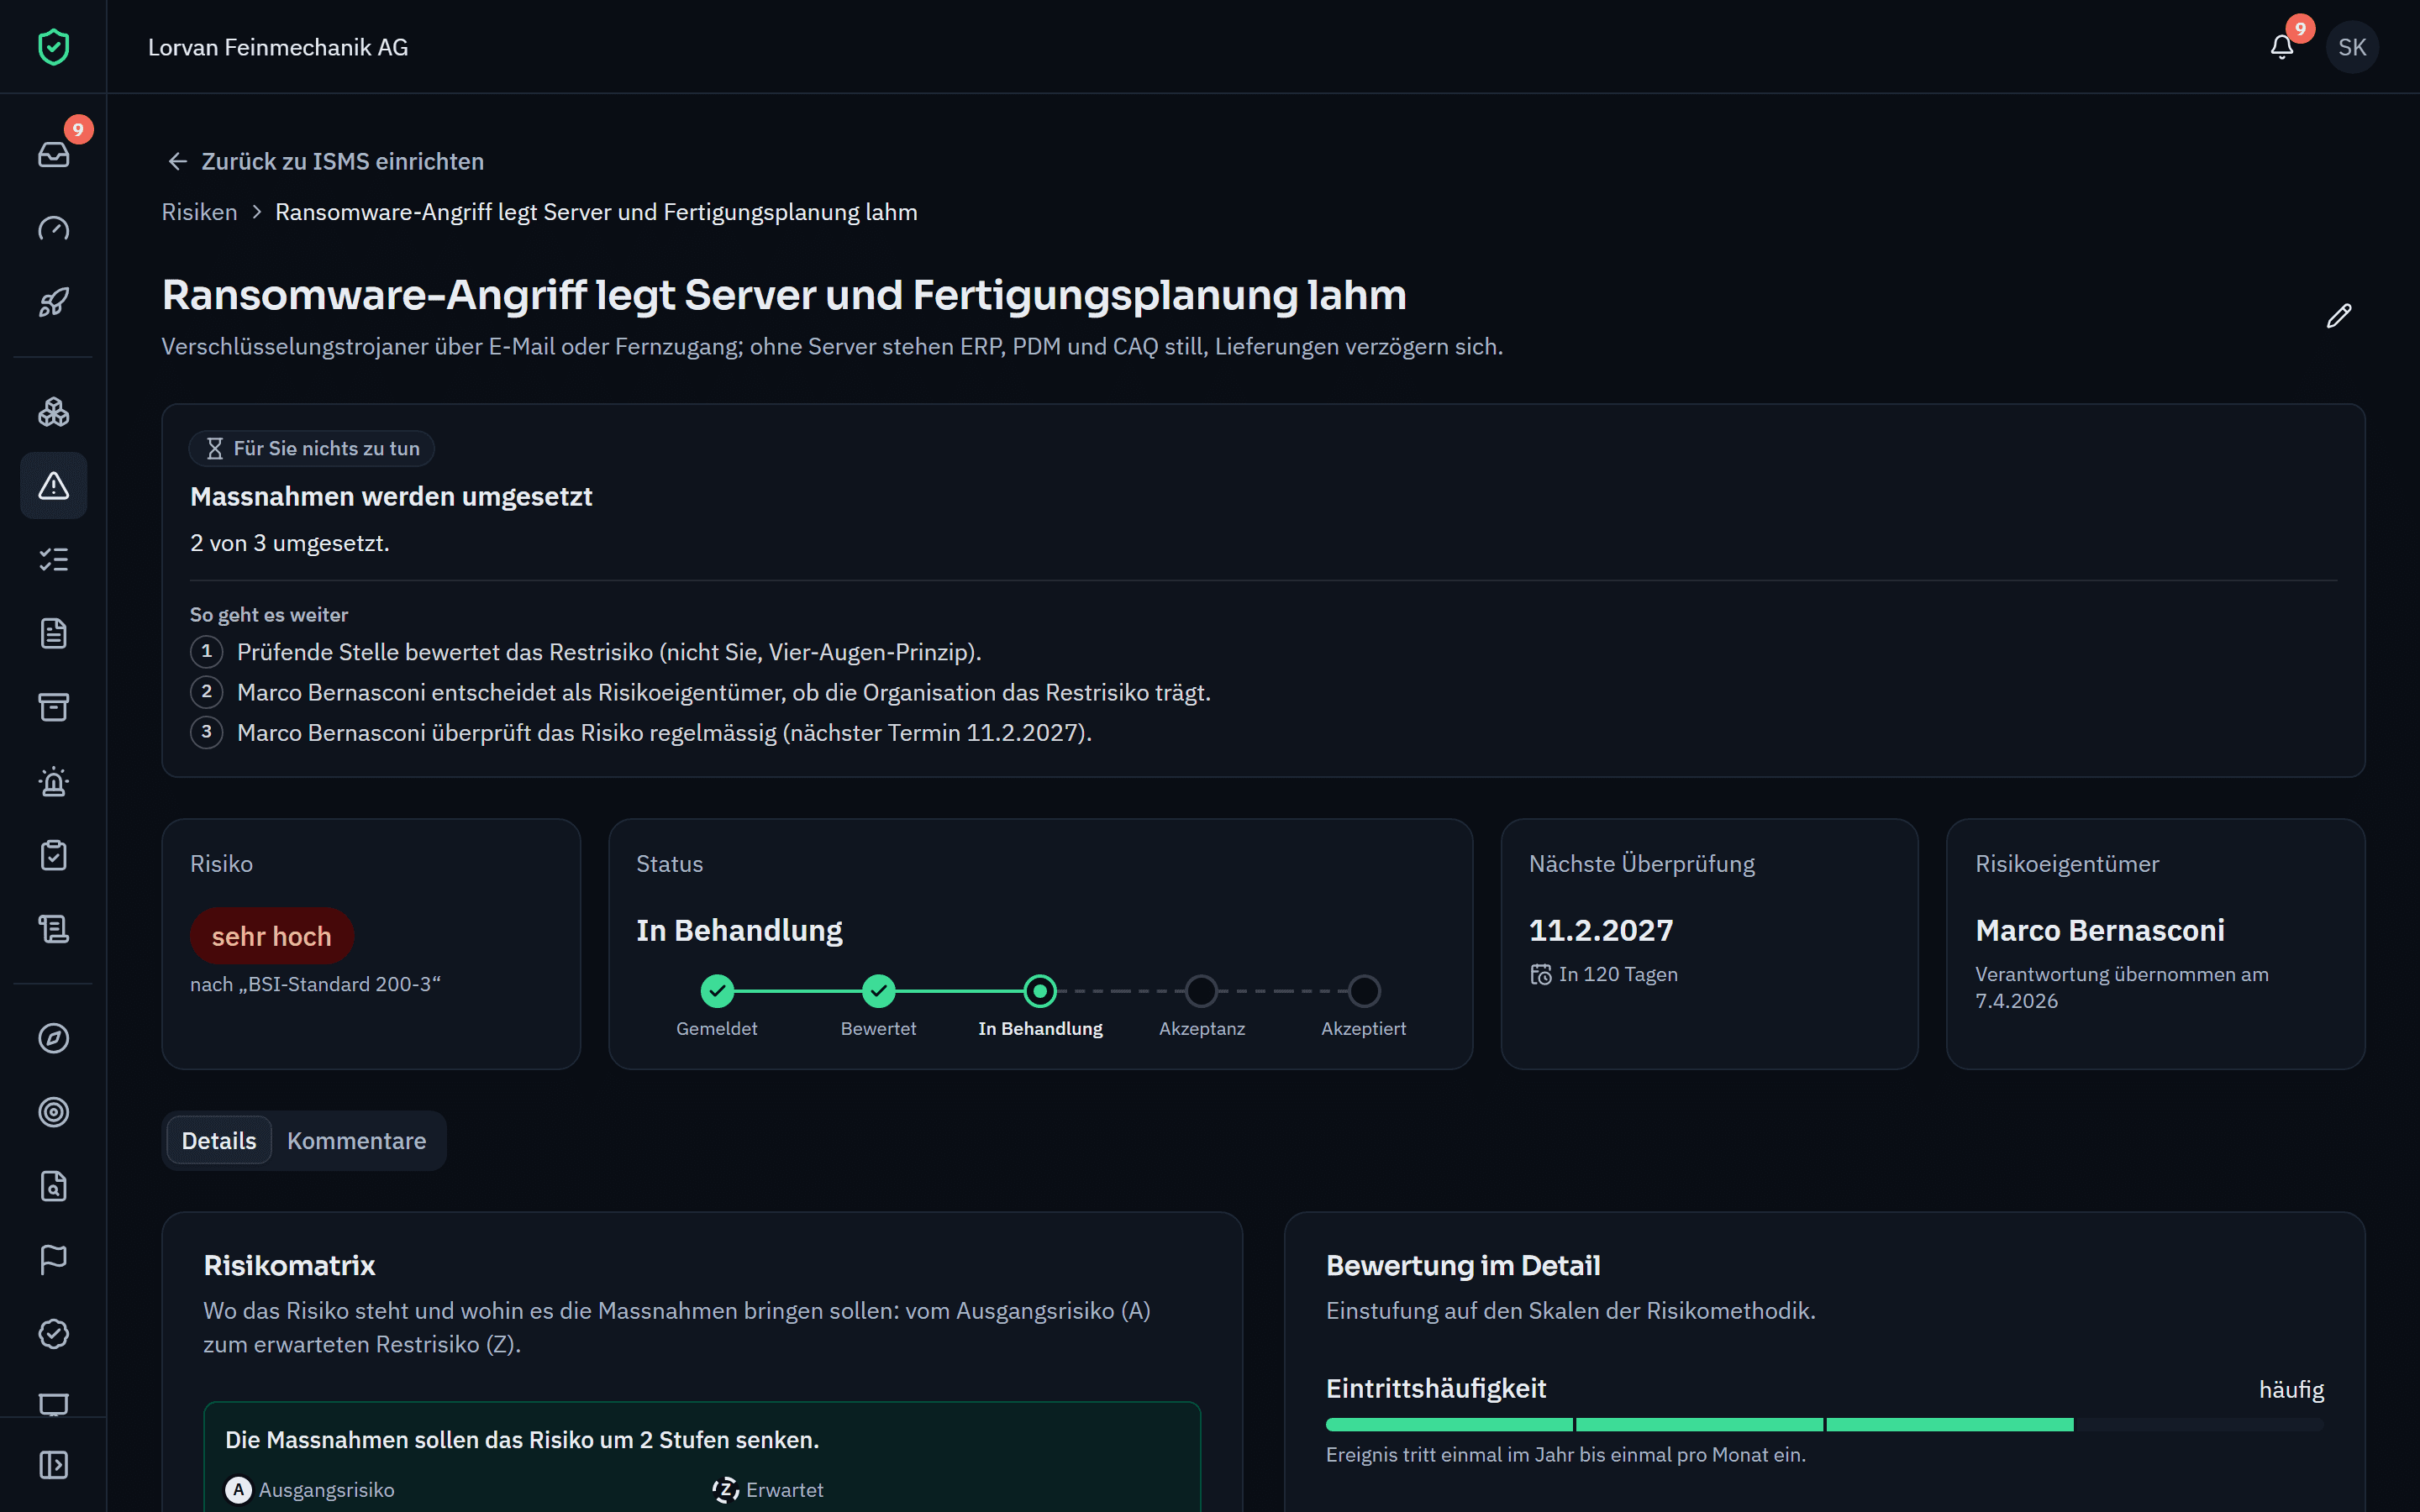Open the text document icon in sidebar
Image resolution: width=2420 pixels, height=1512 pixels.
pos(53,634)
